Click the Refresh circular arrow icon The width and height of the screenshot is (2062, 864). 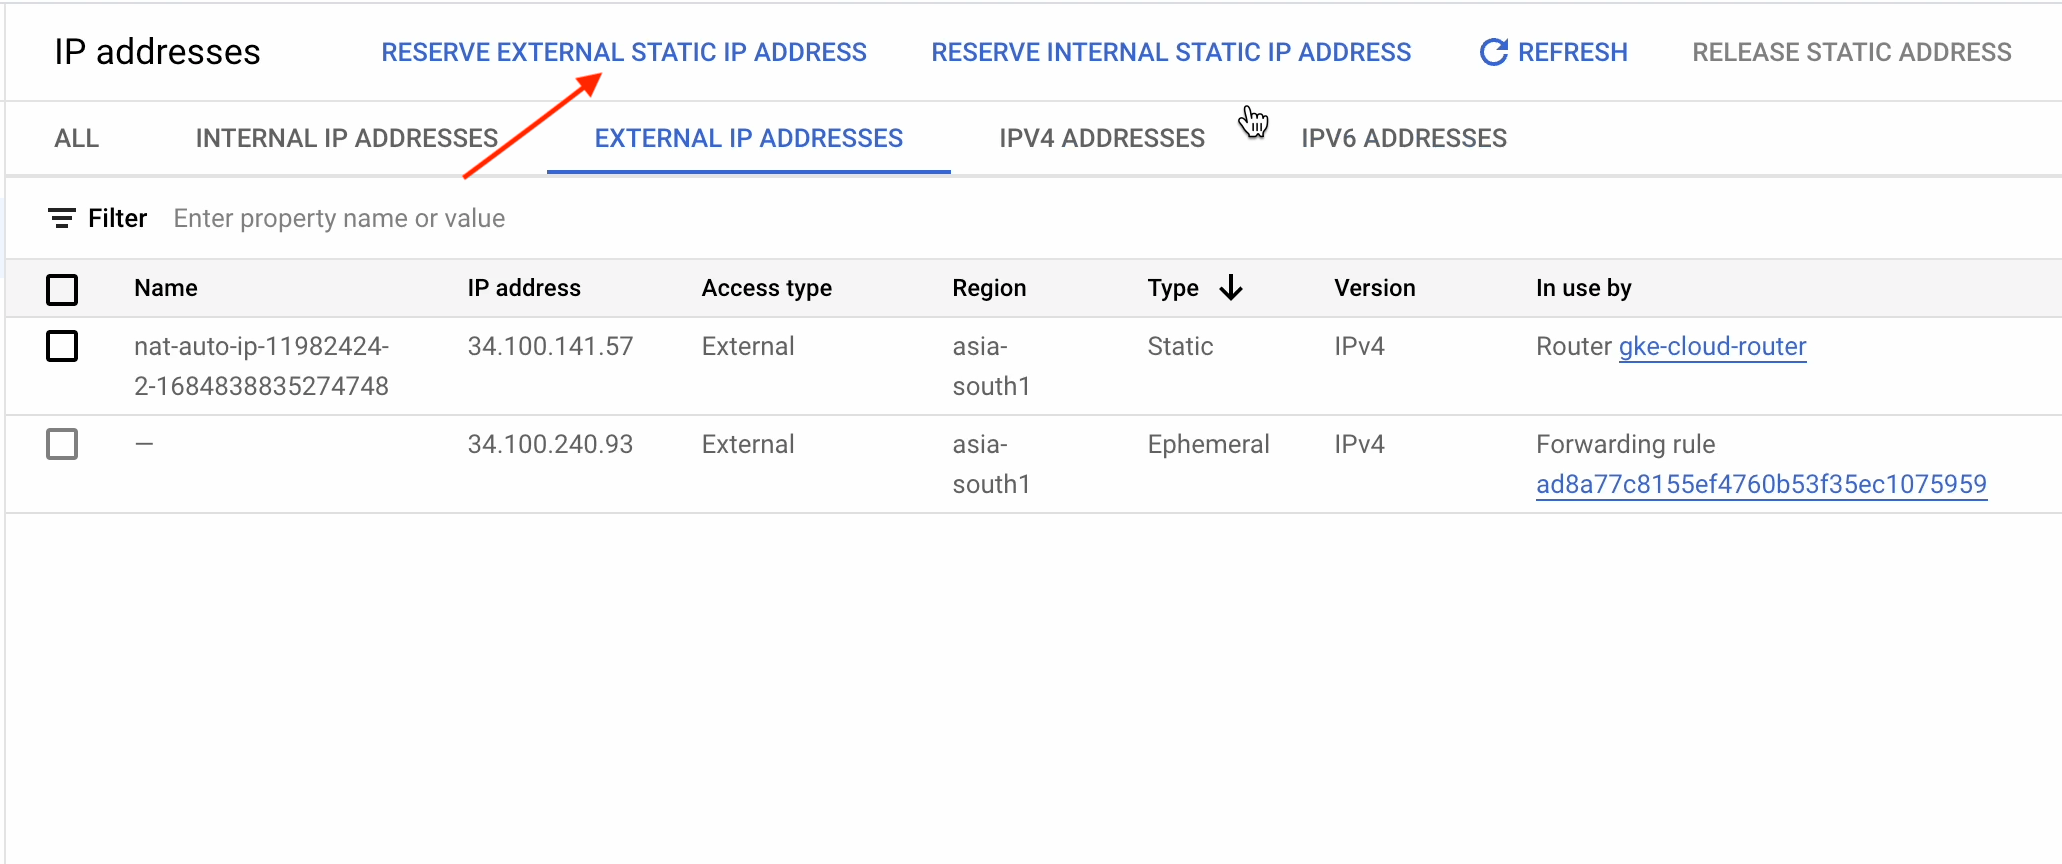click(x=1493, y=52)
